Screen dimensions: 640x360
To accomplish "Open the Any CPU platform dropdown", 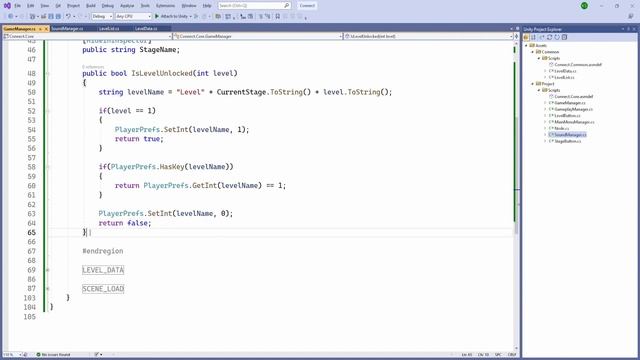I will pos(133,16).
